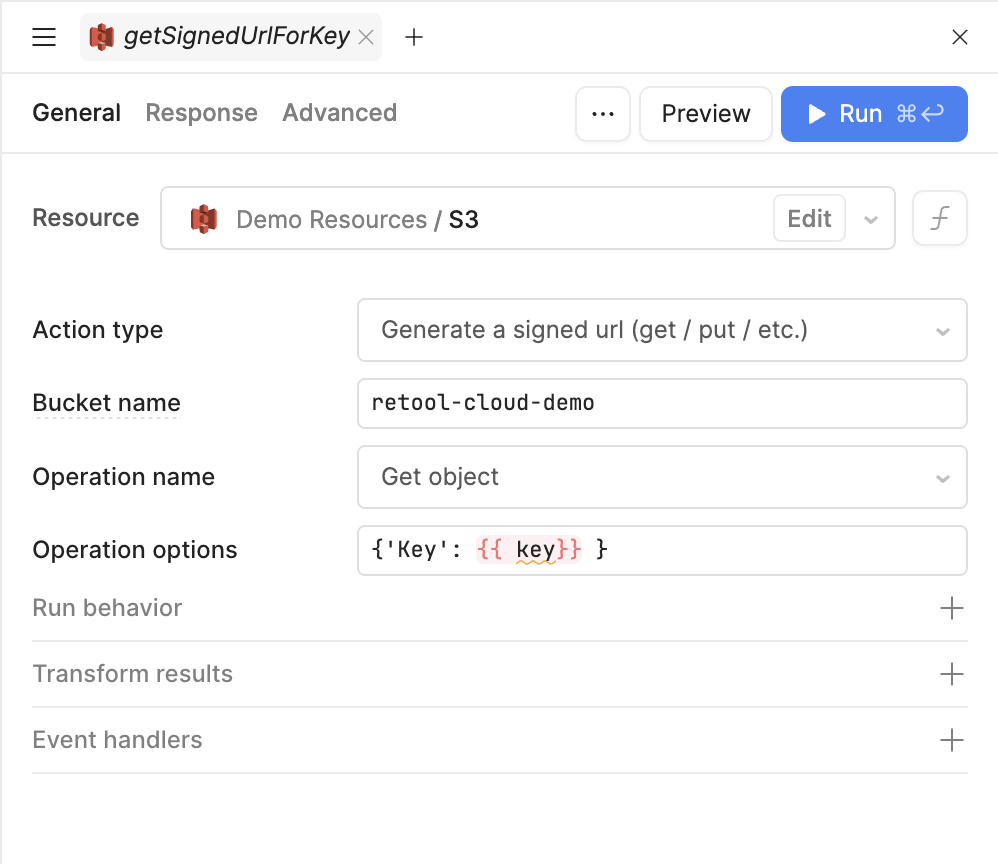The width and height of the screenshot is (998, 864).
Task: Open the hamburger menu icon
Action: [44, 38]
